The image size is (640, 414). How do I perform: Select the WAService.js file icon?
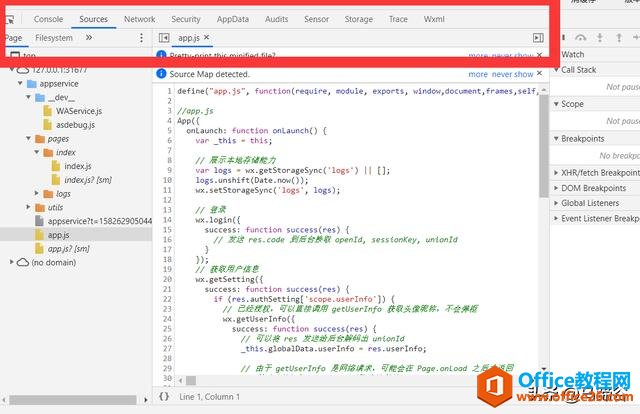(x=48, y=111)
